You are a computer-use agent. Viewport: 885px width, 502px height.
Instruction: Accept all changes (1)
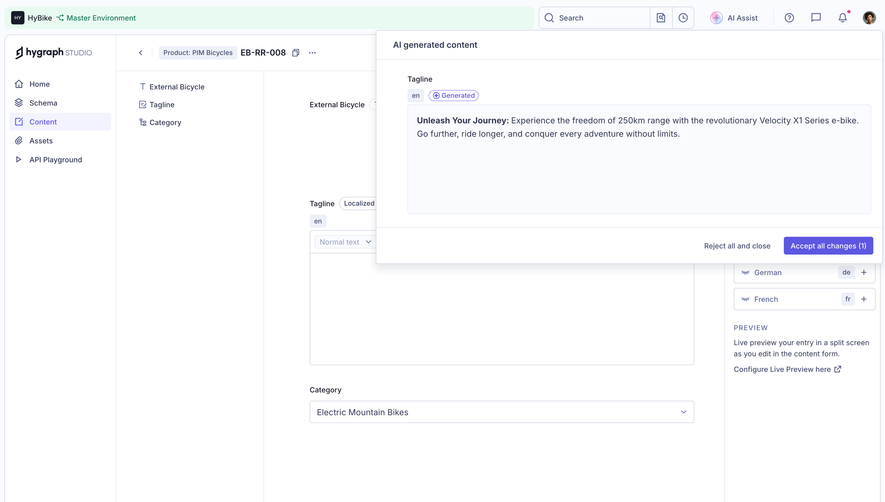[x=828, y=246]
